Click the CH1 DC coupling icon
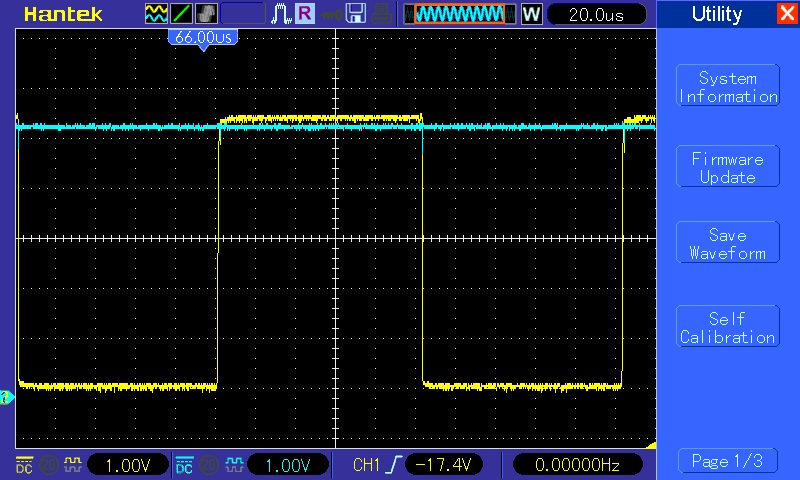Viewport: 800px width, 480px height. click(24, 465)
